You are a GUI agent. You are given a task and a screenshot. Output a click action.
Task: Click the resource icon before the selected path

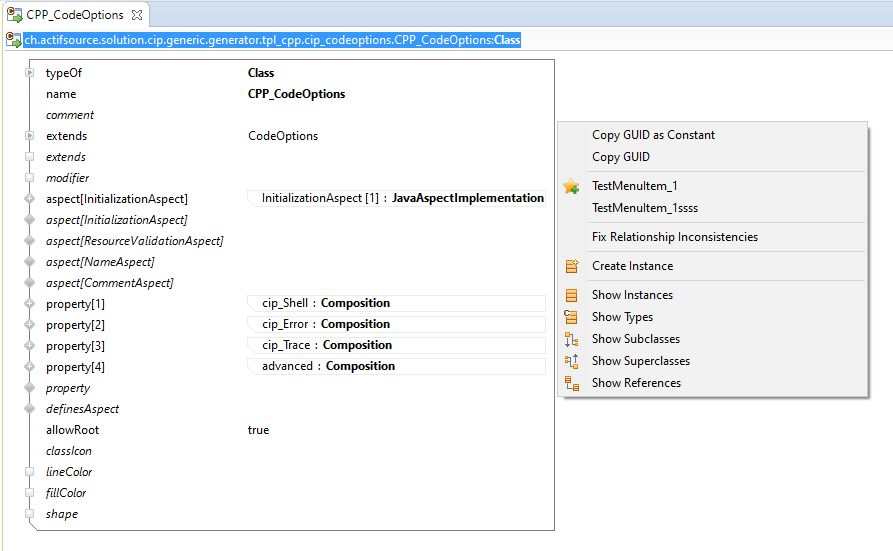[x=13, y=40]
